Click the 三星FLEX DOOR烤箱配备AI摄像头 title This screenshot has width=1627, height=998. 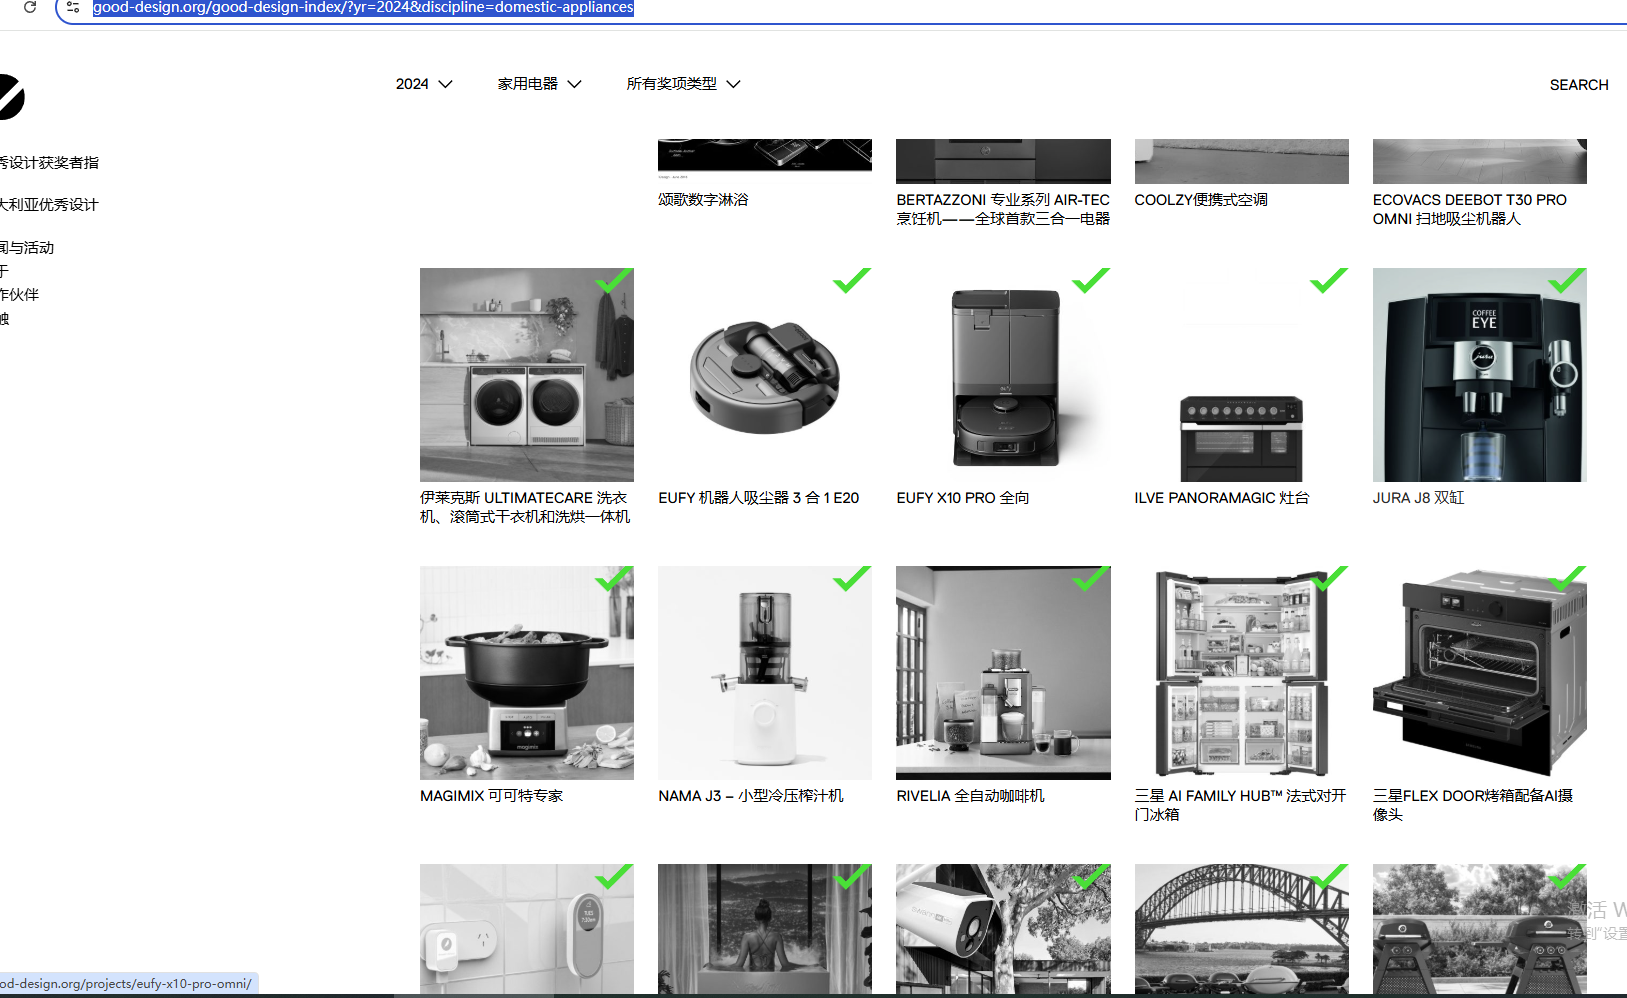point(1473,805)
